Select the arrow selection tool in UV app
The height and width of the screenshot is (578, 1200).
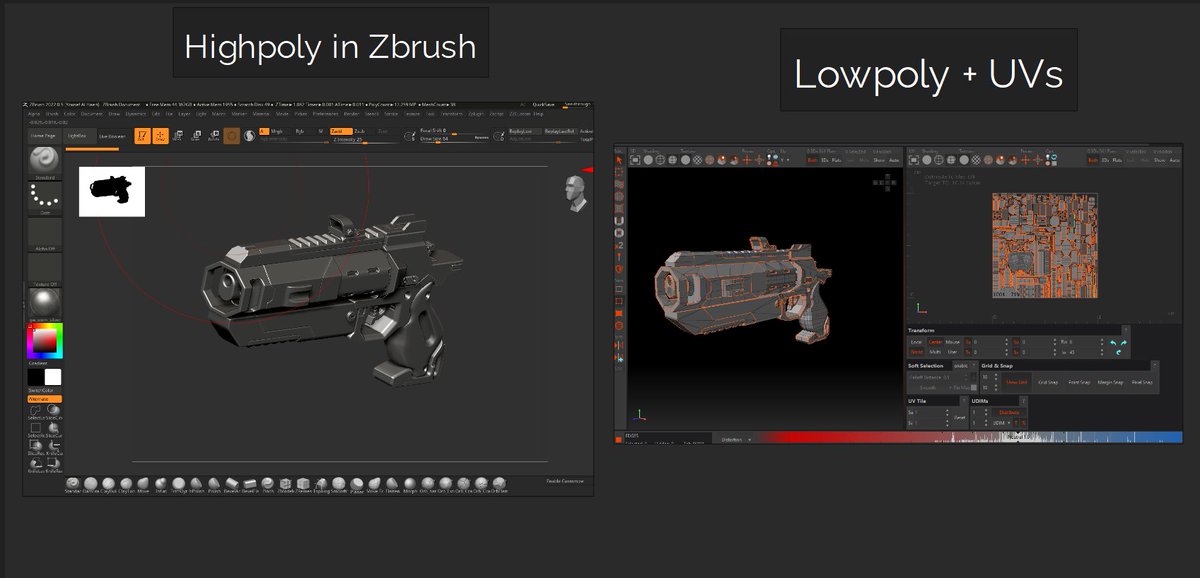click(619, 160)
